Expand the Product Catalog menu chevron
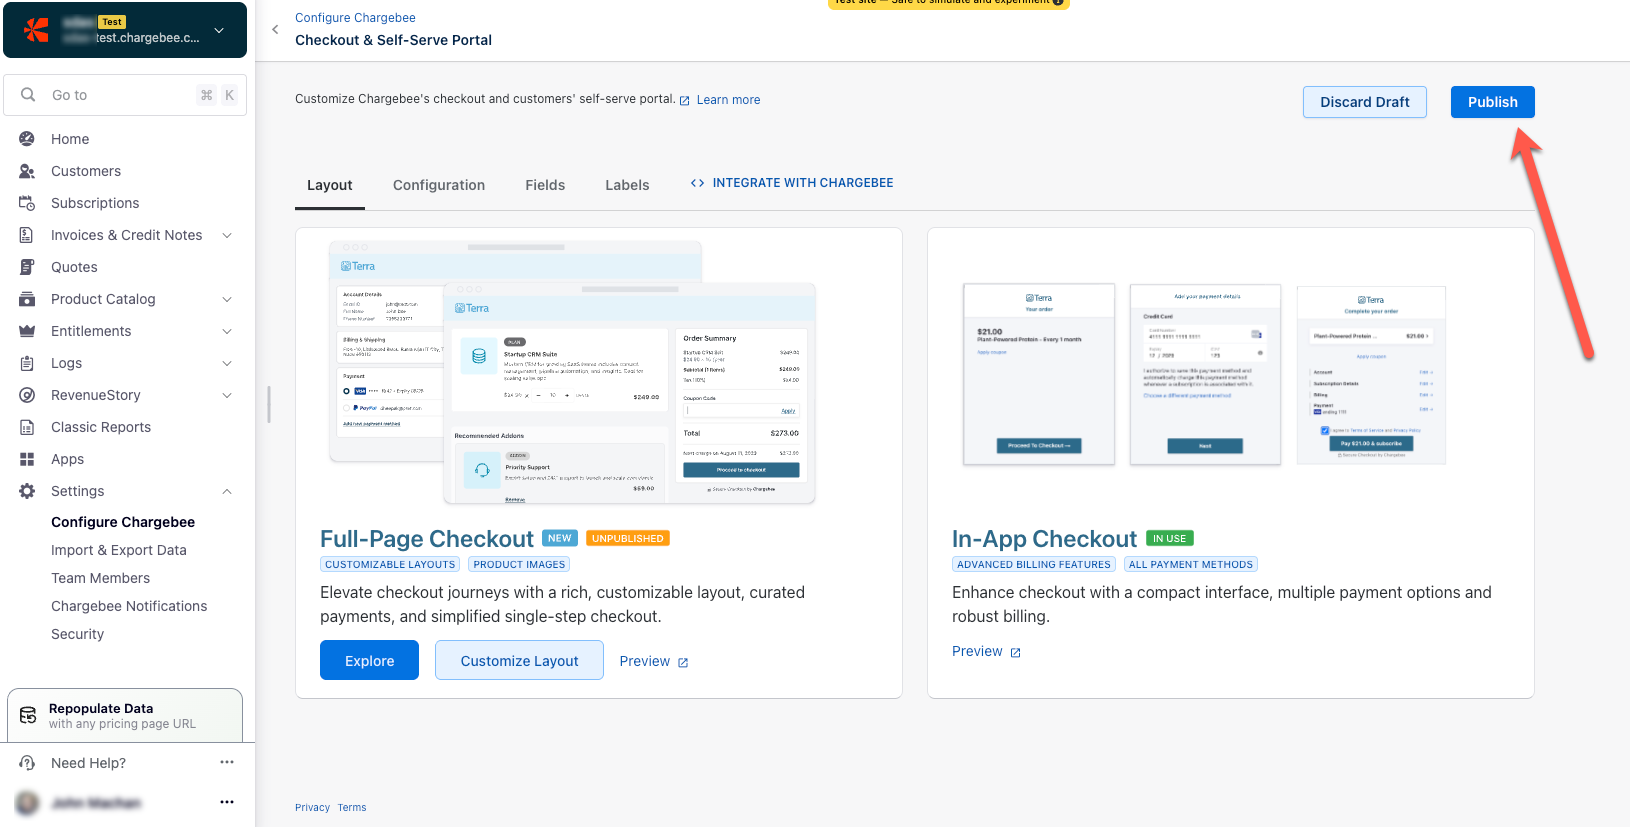The image size is (1630, 827). [227, 299]
